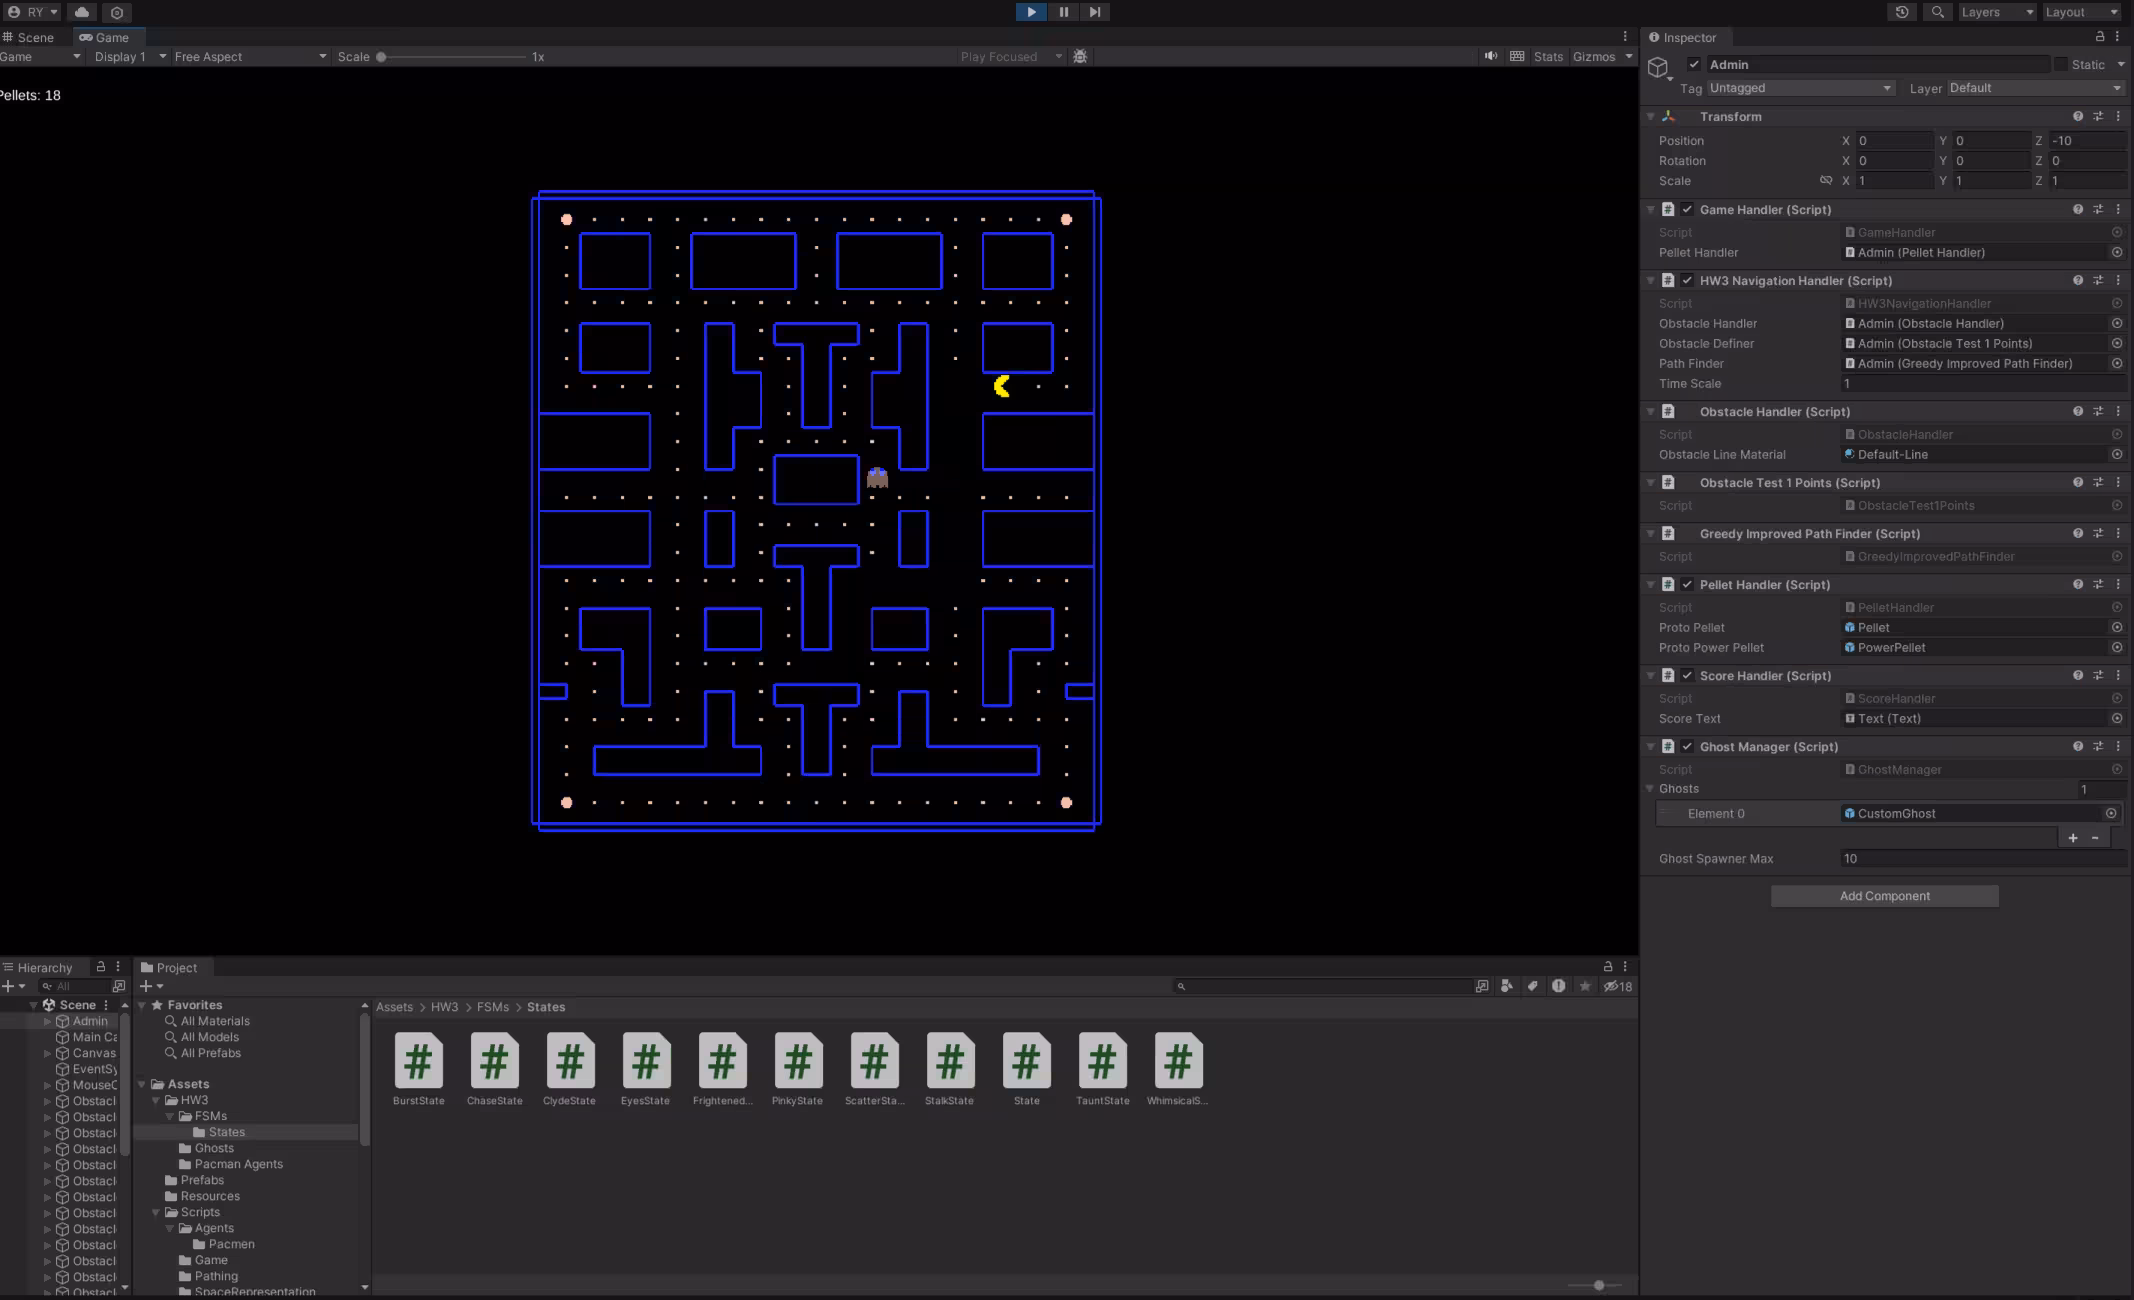Open the Layout dropdown
The image size is (2134, 1300).
(2081, 12)
